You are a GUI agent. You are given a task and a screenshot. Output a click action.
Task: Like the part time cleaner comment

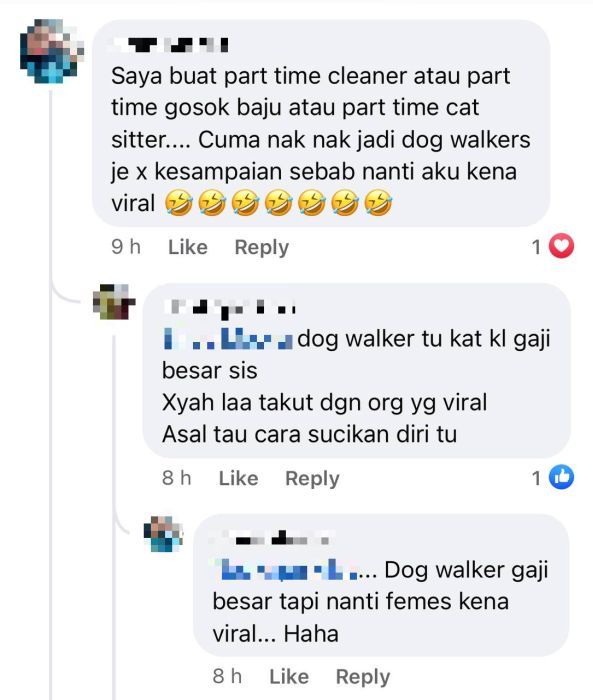coord(188,247)
